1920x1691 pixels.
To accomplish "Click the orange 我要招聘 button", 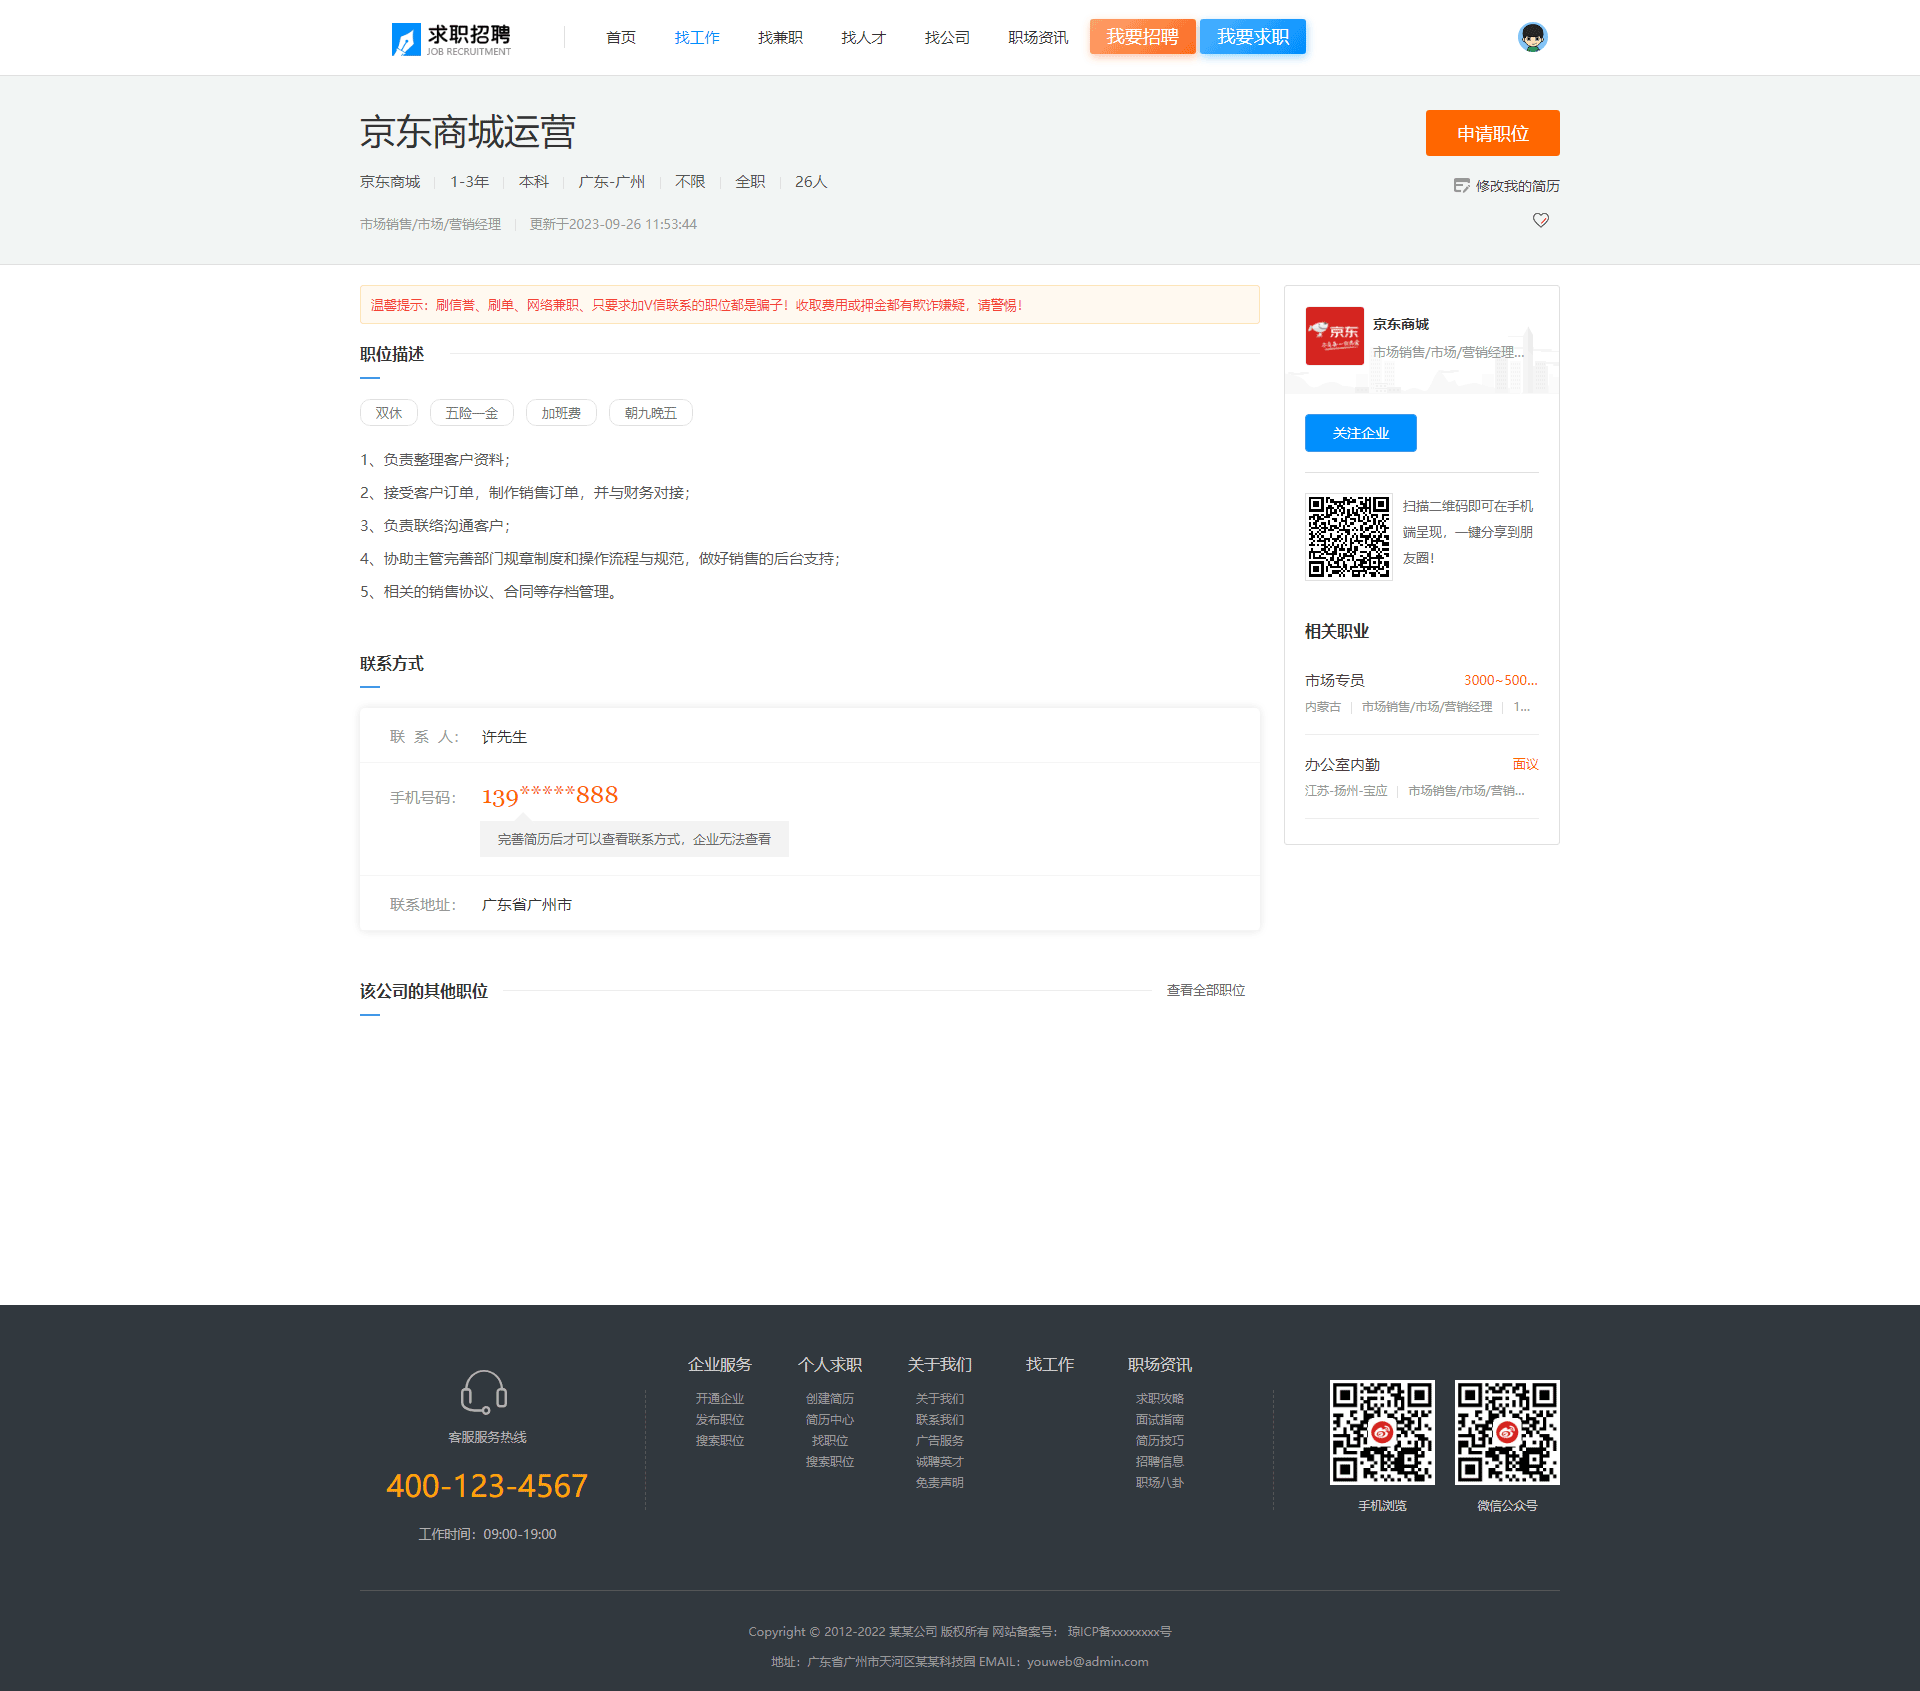I will pyautogui.click(x=1142, y=36).
